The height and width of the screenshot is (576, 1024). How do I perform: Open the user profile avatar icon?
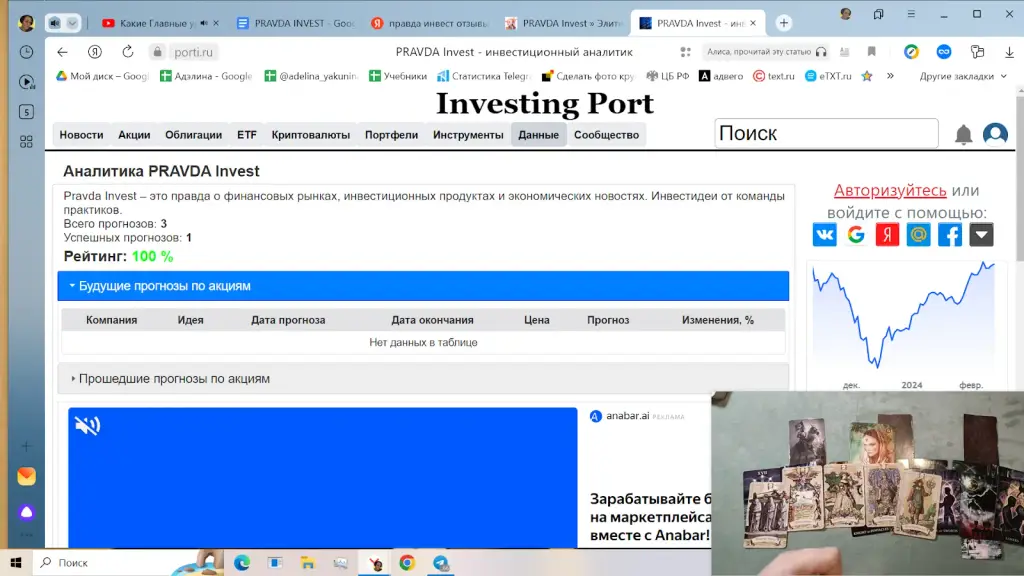pyautogui.click(x=995, y=134)
